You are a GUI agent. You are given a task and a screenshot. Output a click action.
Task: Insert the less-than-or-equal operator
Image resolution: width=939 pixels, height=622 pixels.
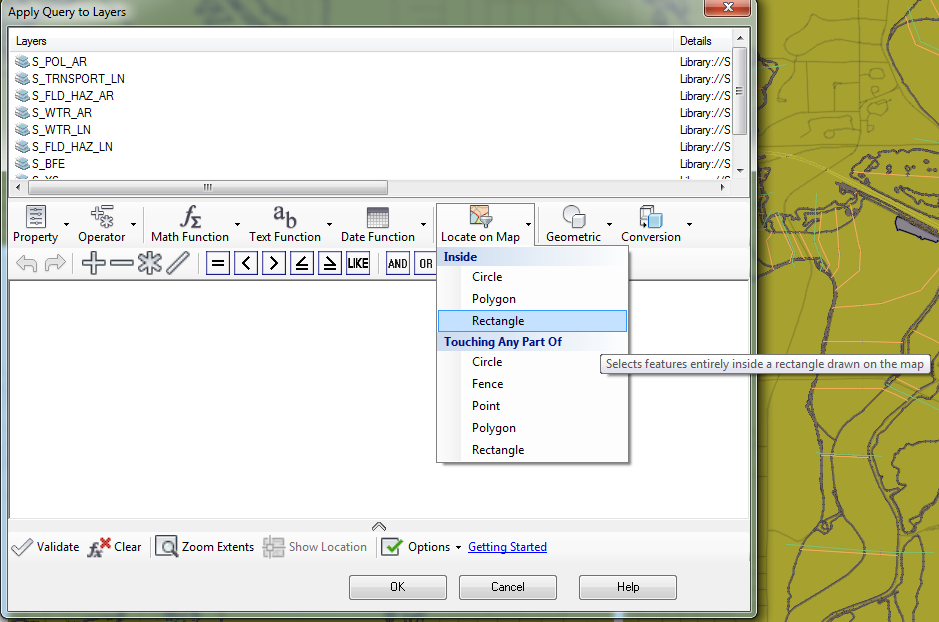tap(302, 263)
